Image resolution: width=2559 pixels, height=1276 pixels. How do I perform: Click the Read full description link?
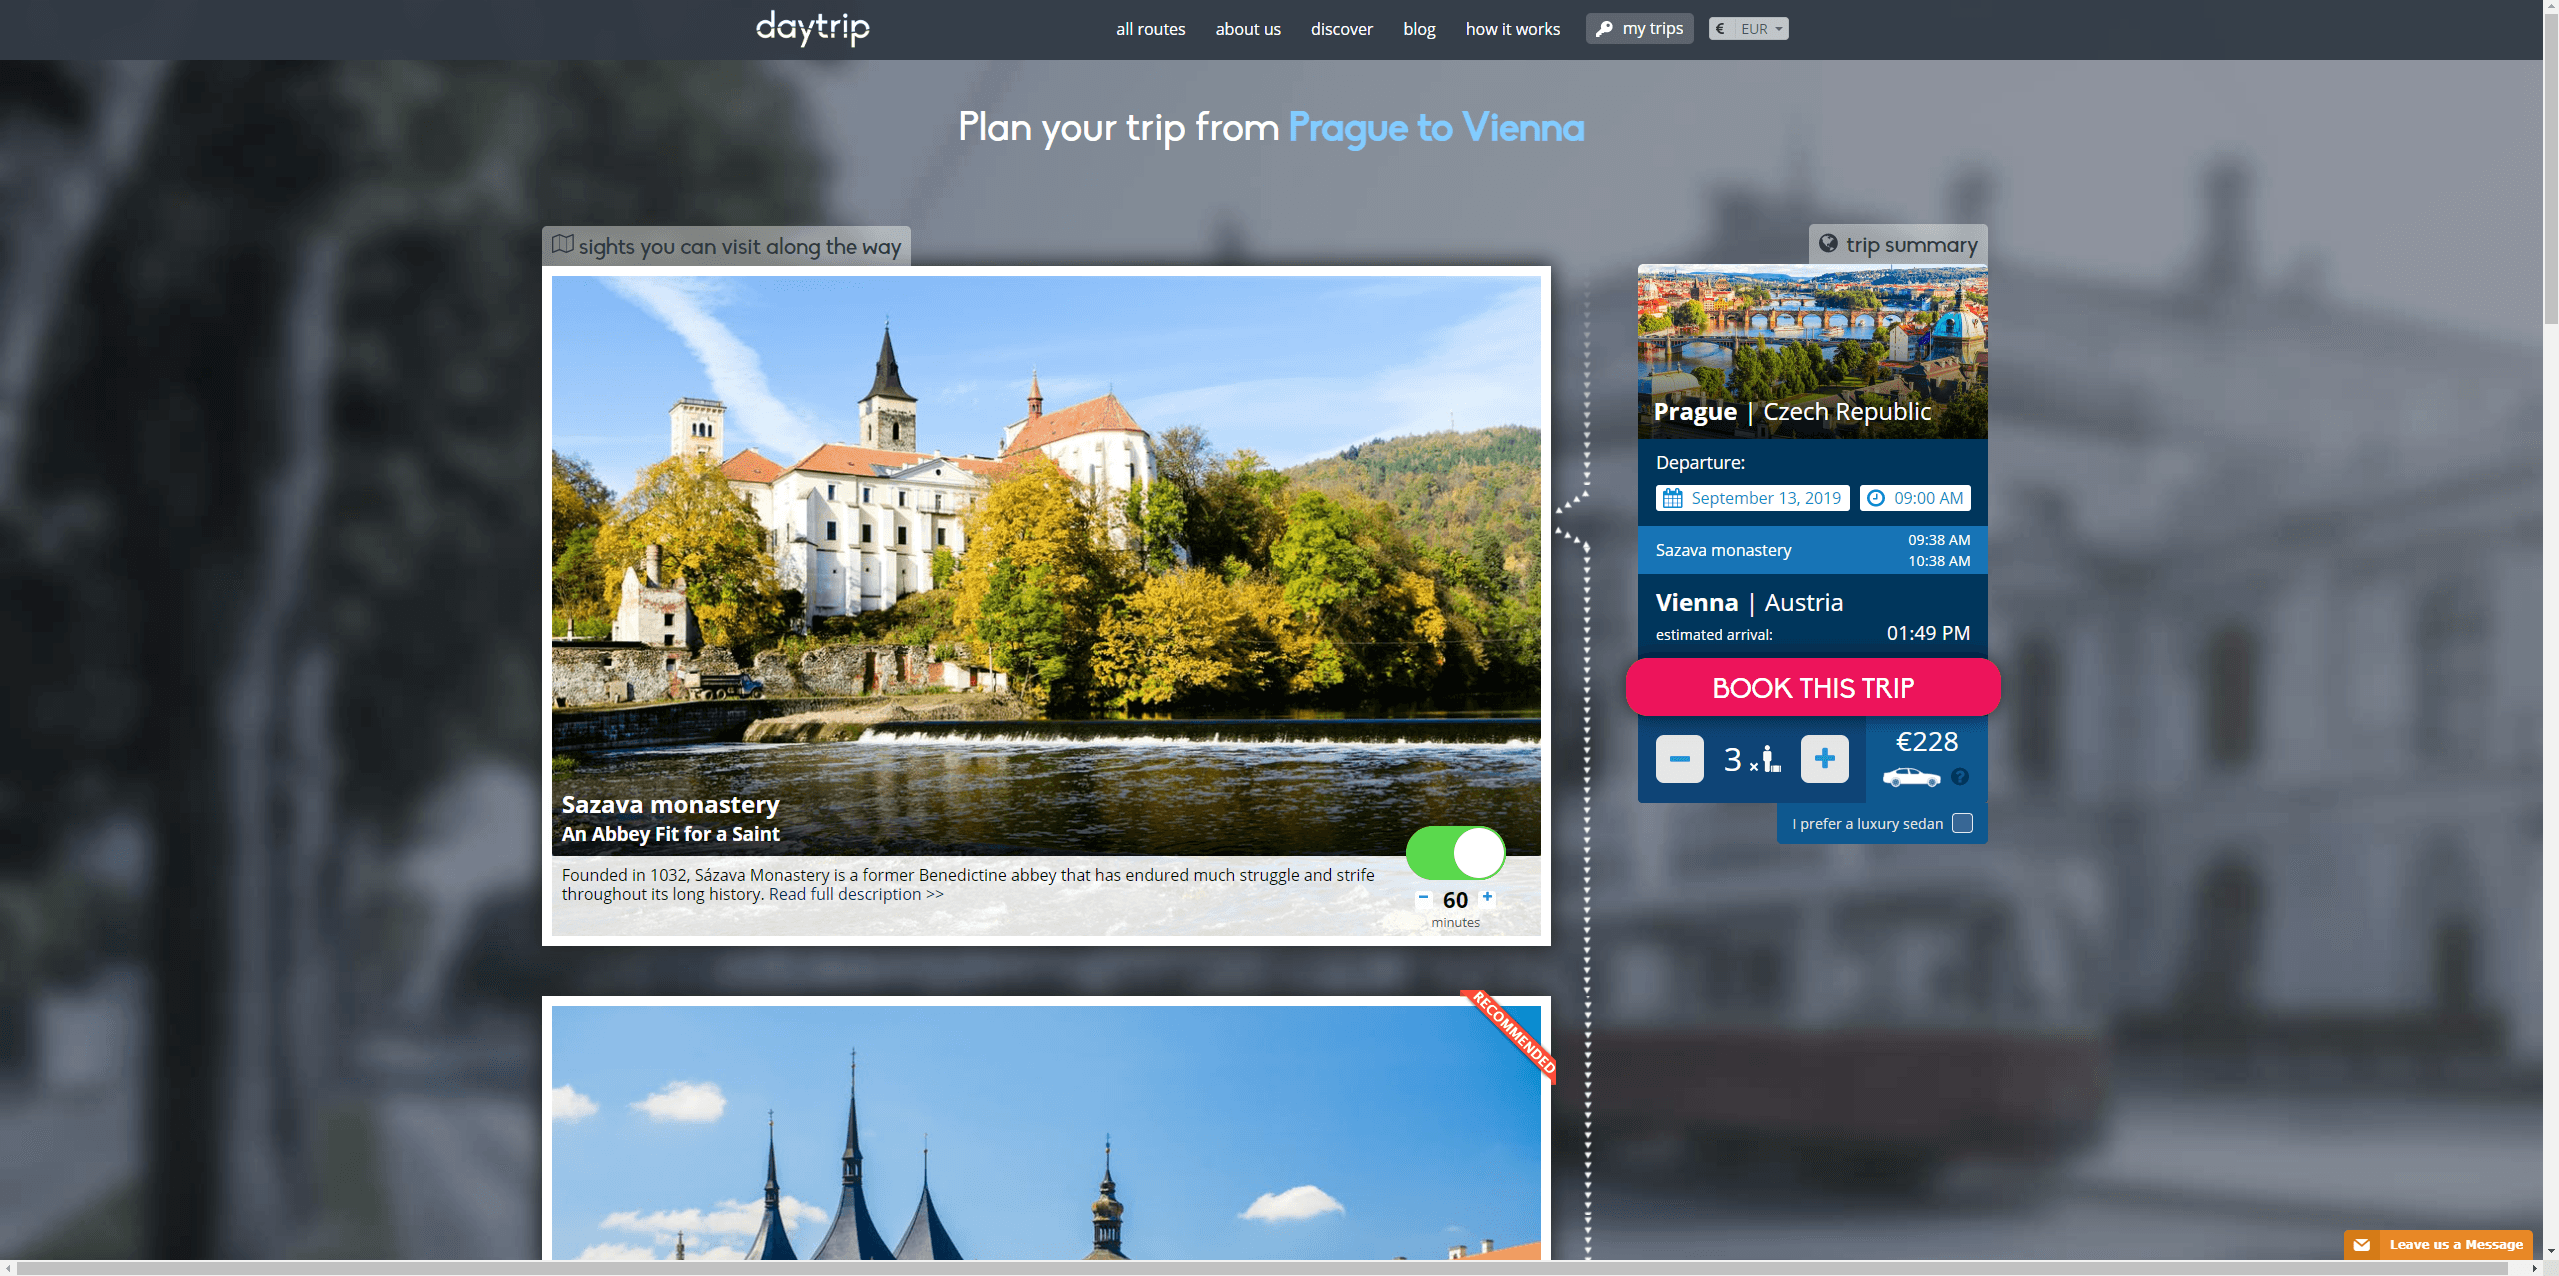855,894
